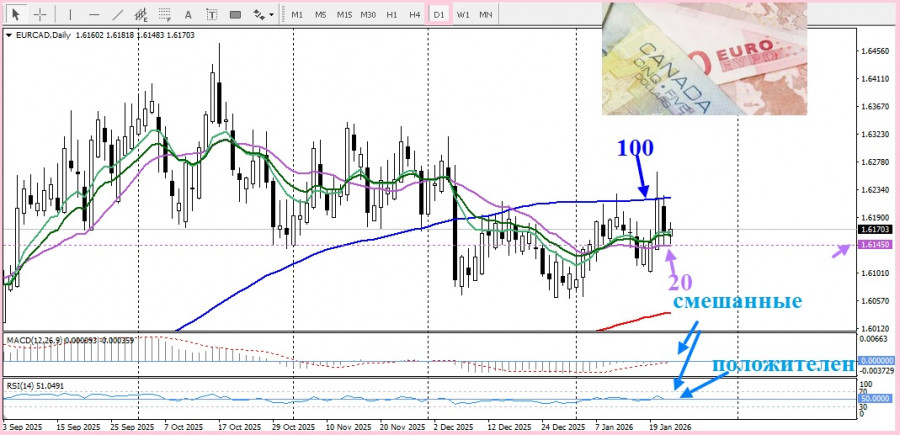Click the current price label 1.61703
This screenshot has width=900, height=435.
coord(874,230)
